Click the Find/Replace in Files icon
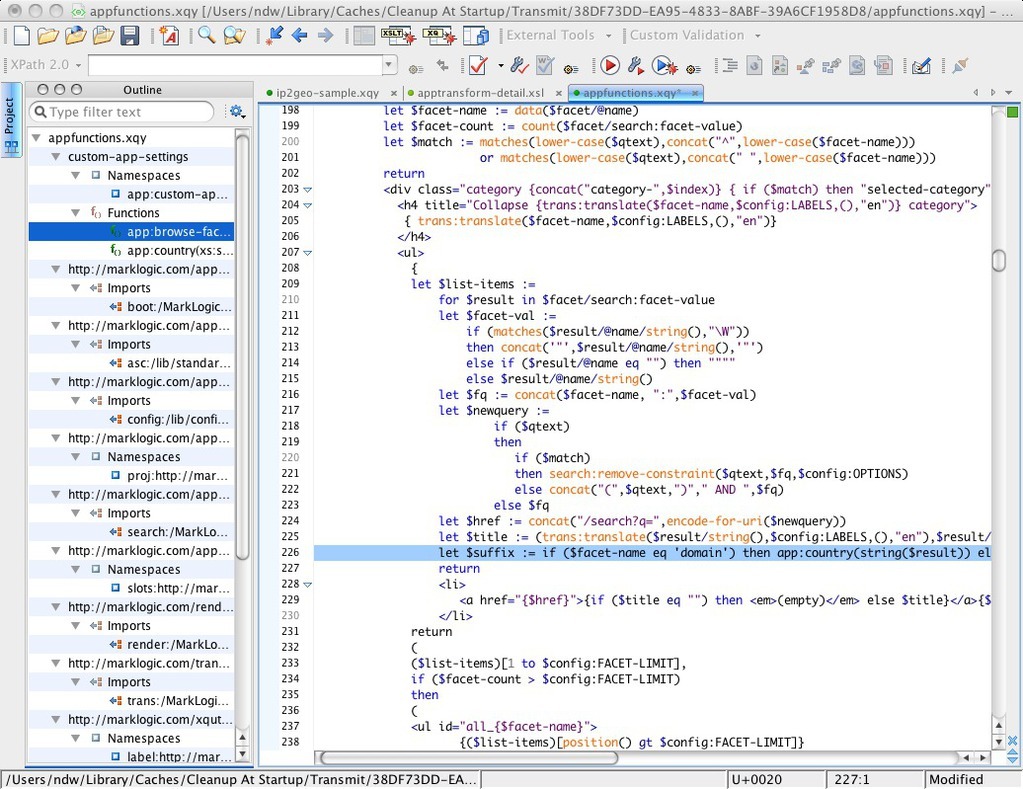The height and width of the screenshot is (789, 1023). (x=234, y=35)
